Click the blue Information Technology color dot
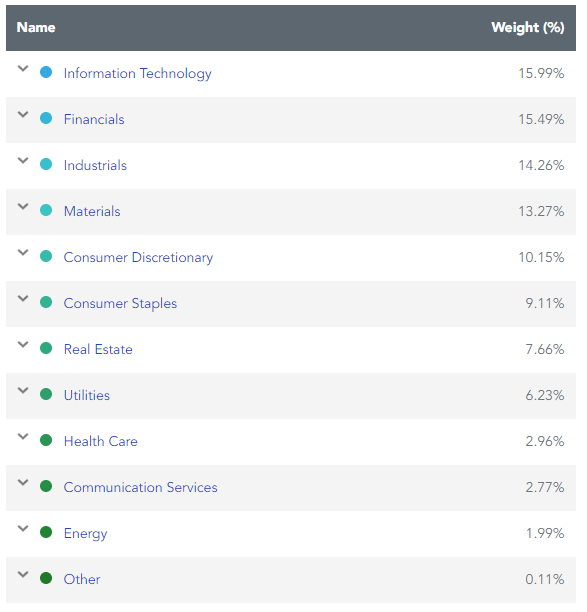This screenshot has height=612, width=587. click(46, 72)
